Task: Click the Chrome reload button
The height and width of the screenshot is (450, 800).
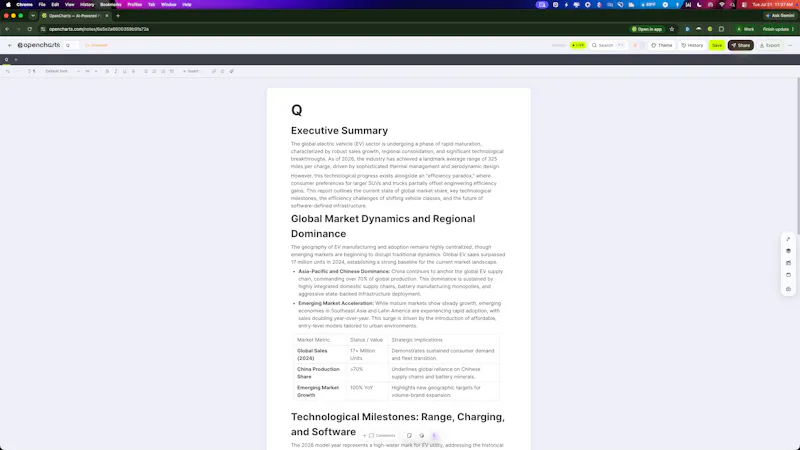Action: pyautogui.click(x=30, y=29)
